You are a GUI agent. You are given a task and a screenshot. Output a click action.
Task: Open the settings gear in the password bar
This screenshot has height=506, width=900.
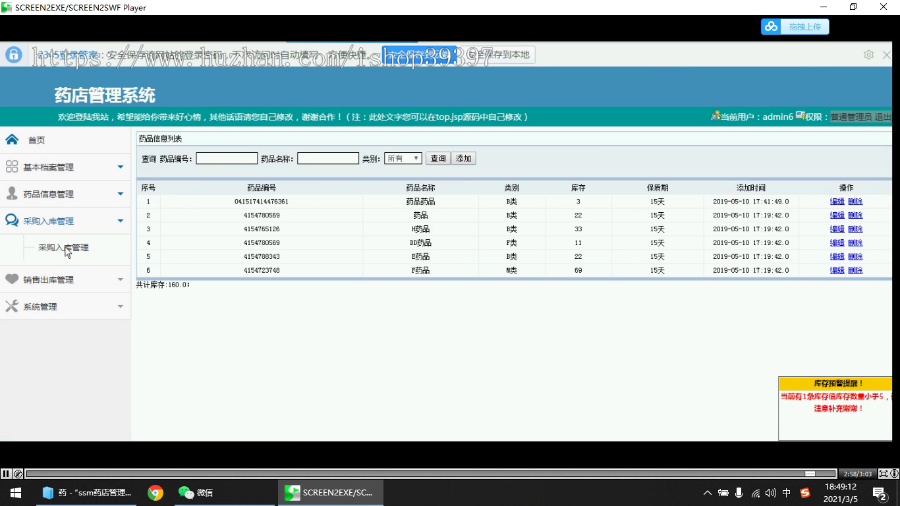[868, 55]
